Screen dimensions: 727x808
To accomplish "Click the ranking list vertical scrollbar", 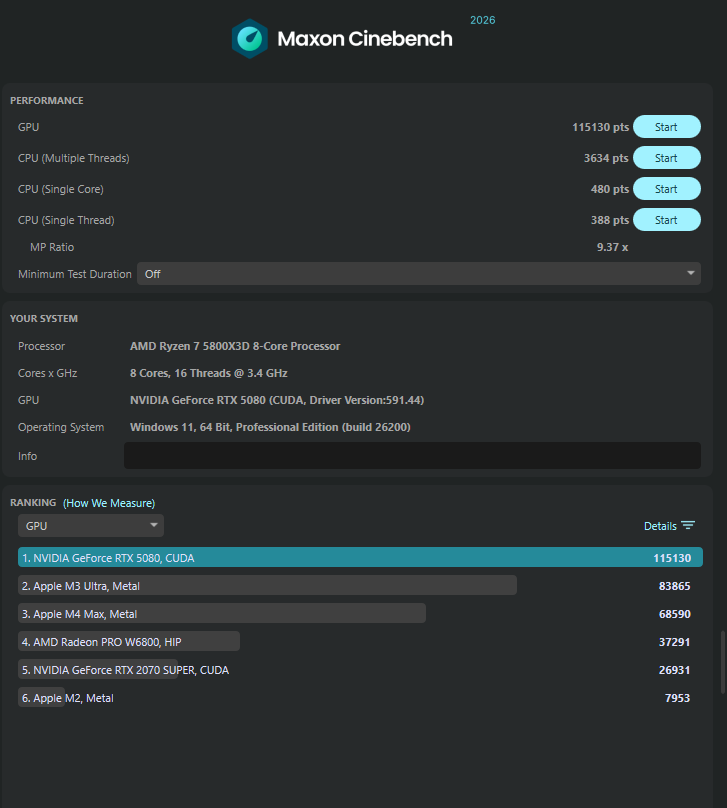I will point(722,662).
